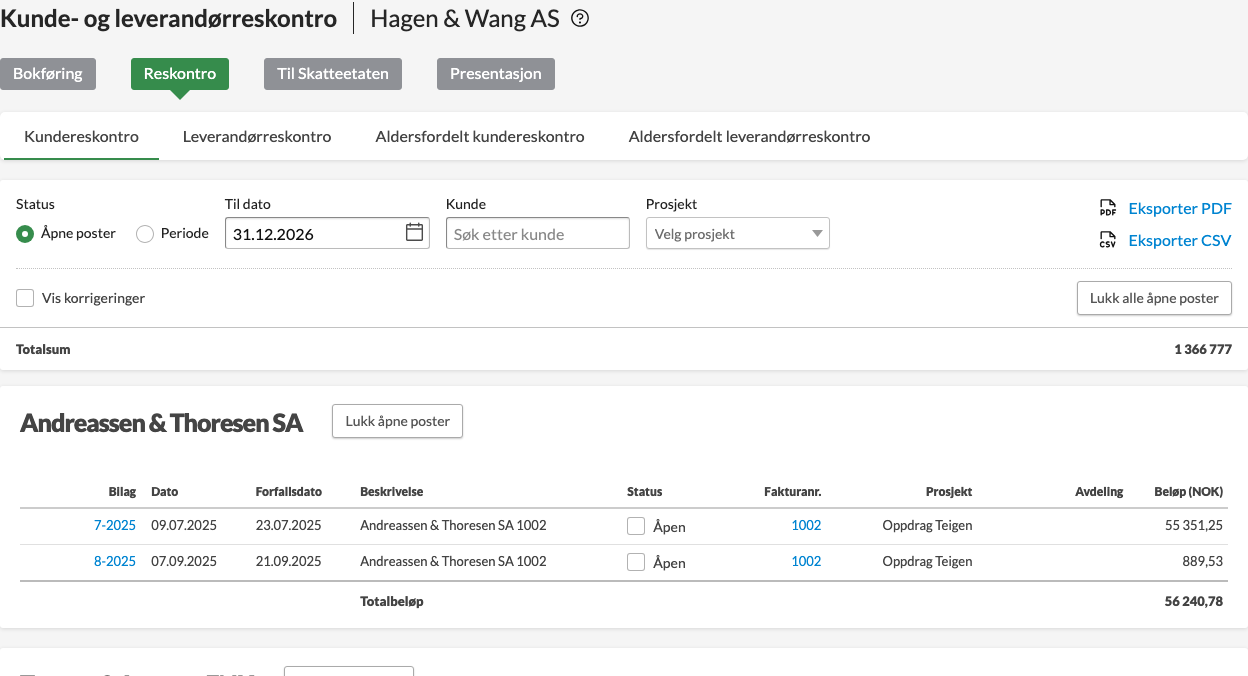Image resolution: width=1248 pixels, height=676 pixels.
Task: Click Lukk åpne poster for Andreassen & Thoresen
Action: 398,421
